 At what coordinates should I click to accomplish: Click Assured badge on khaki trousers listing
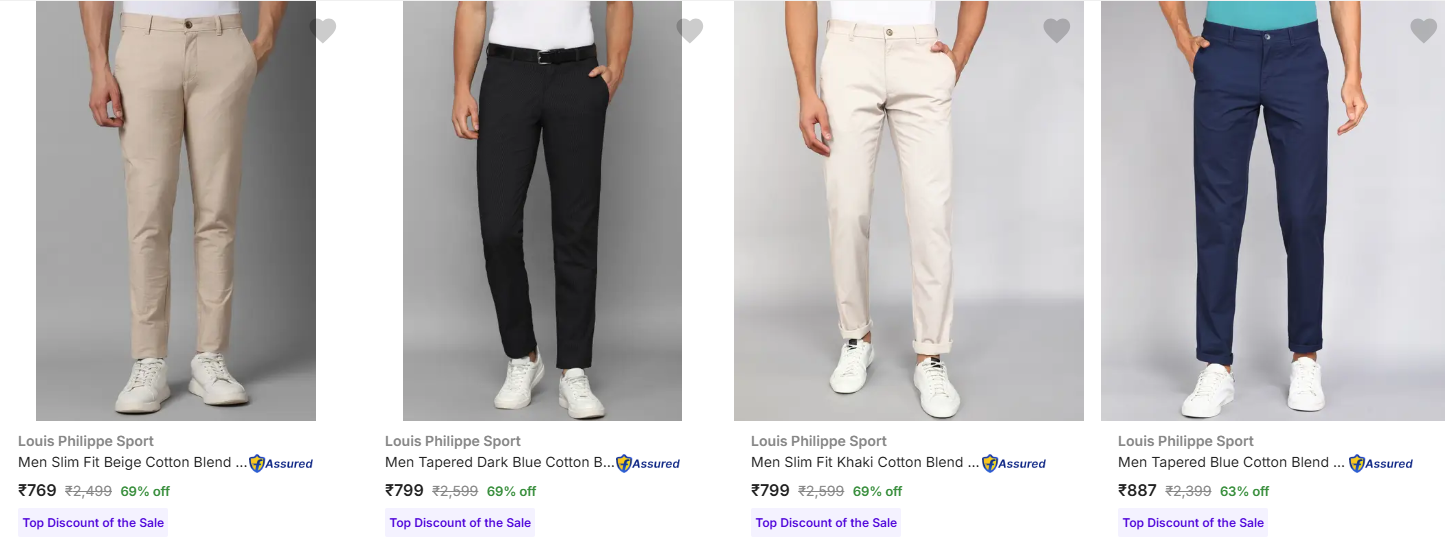[x=1014, y=463]
